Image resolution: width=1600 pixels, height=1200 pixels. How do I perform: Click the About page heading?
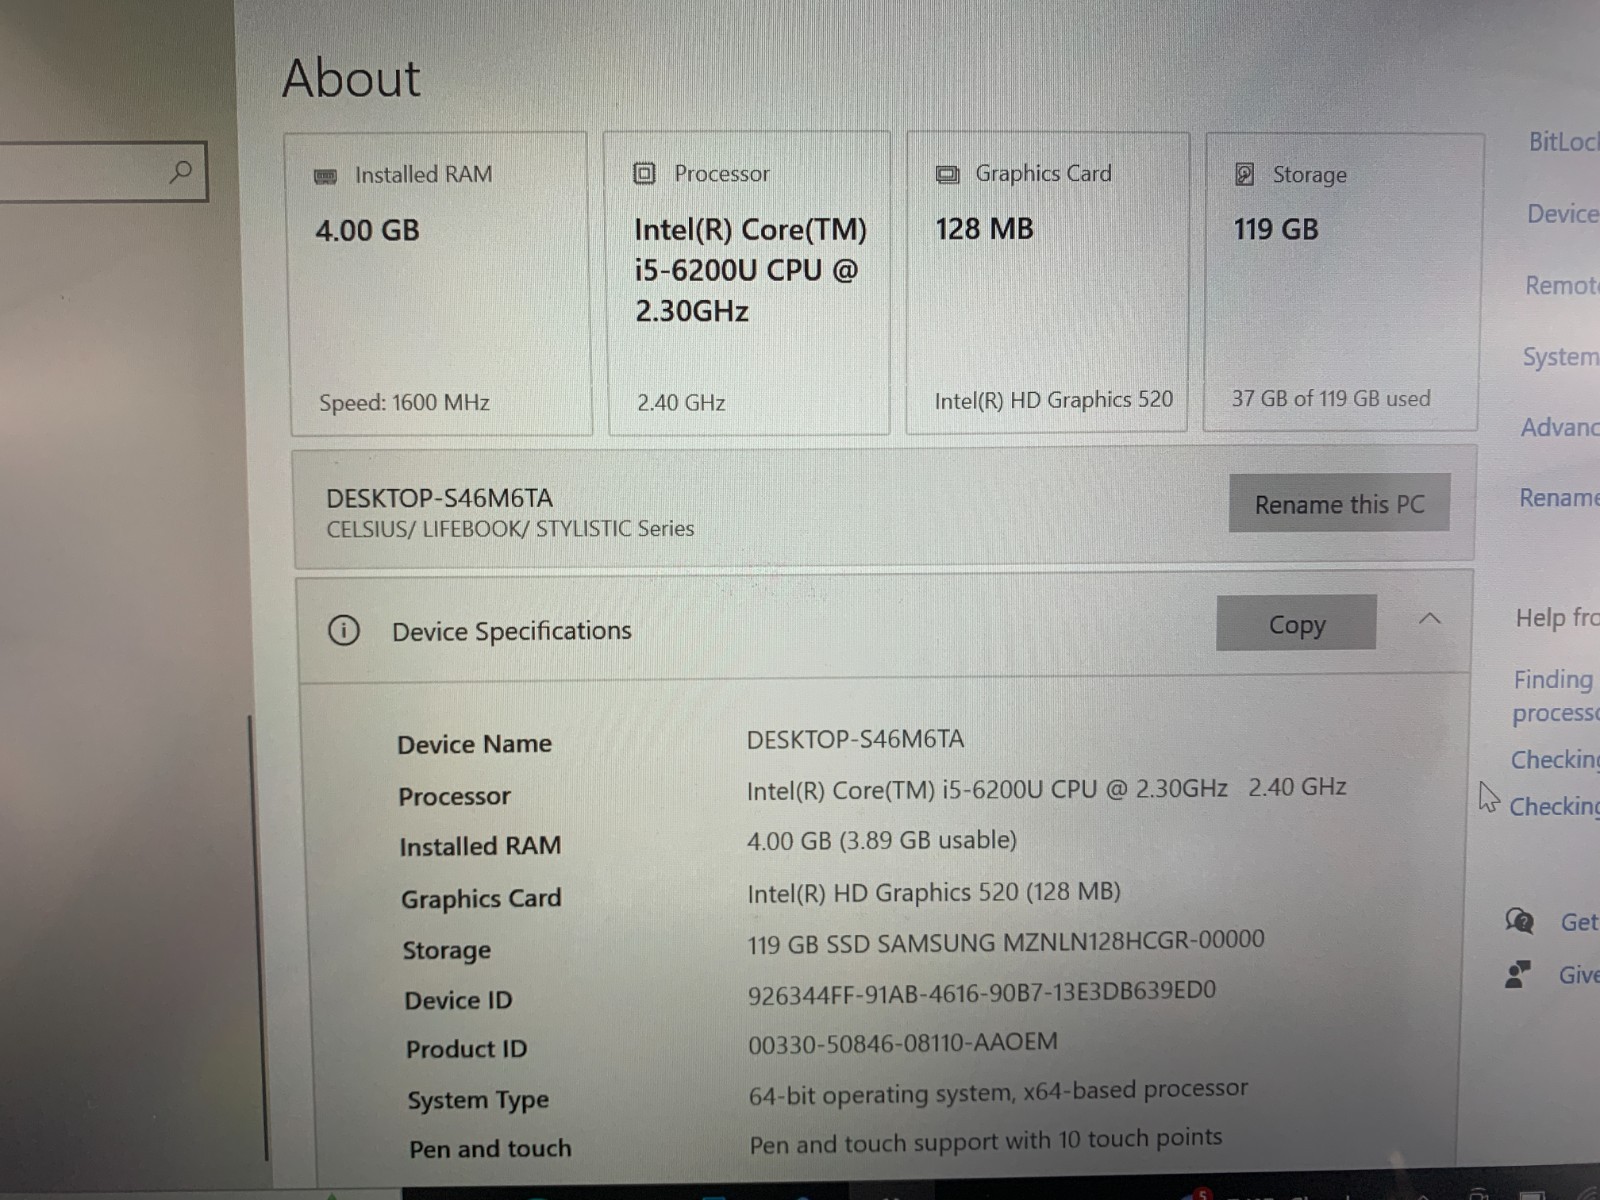coord(351,78)
